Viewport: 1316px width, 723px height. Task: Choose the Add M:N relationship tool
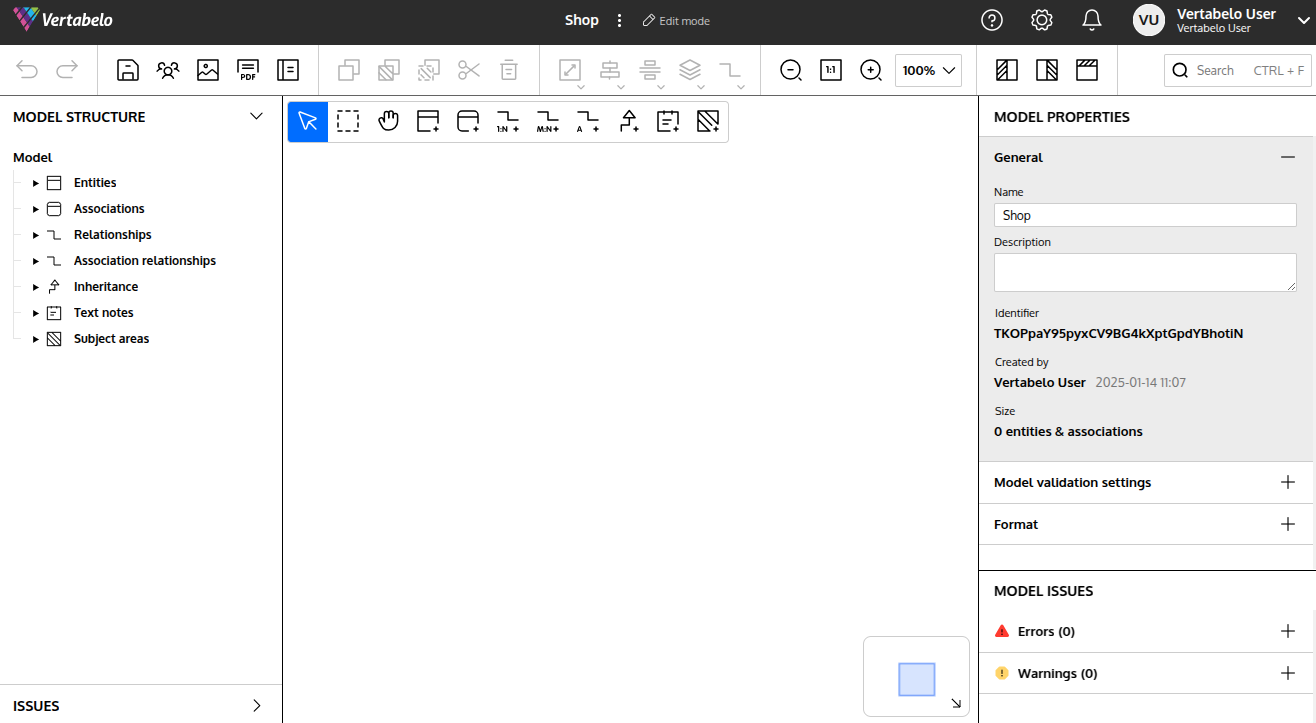coord(548,122)
